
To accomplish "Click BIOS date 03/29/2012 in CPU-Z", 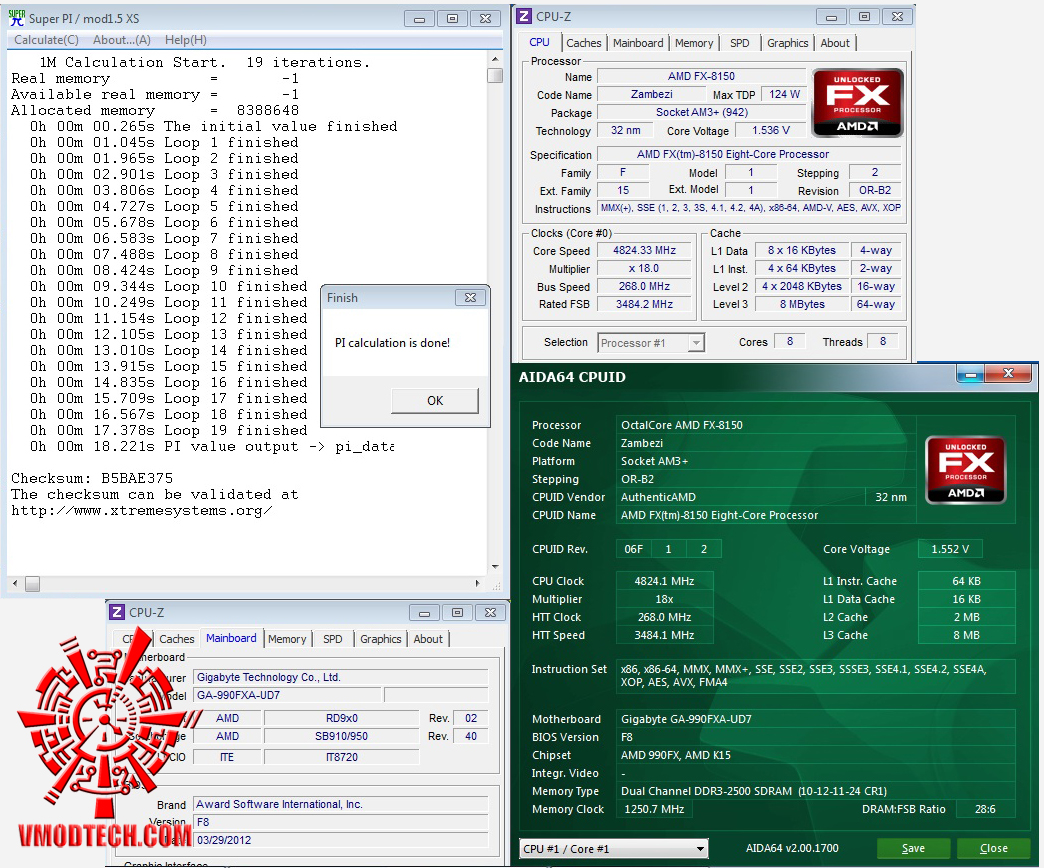I will pos(340,840).
